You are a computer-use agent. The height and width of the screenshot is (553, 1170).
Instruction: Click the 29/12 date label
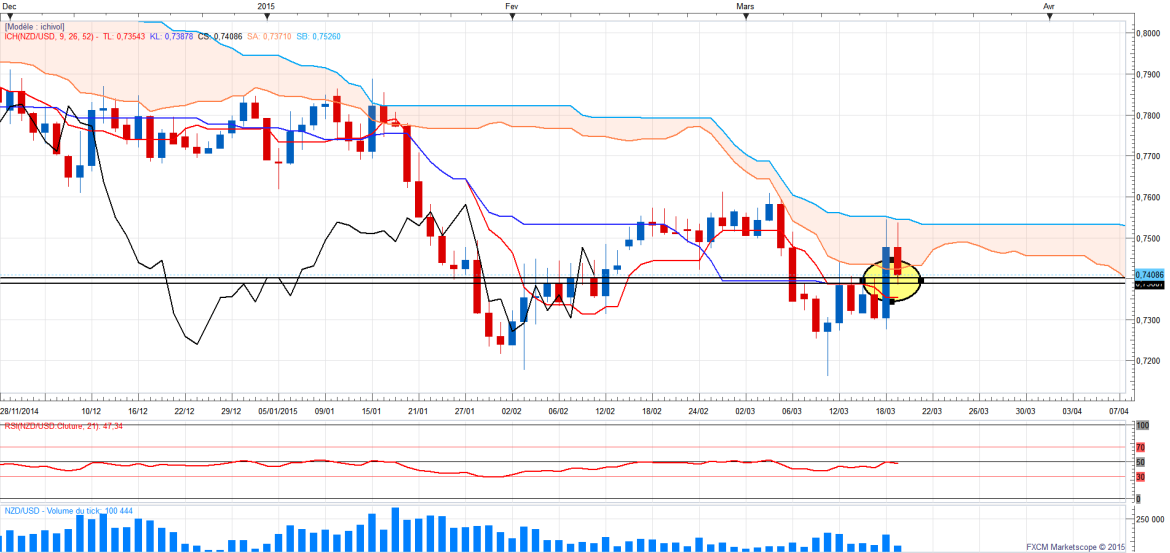coord(231,411)
